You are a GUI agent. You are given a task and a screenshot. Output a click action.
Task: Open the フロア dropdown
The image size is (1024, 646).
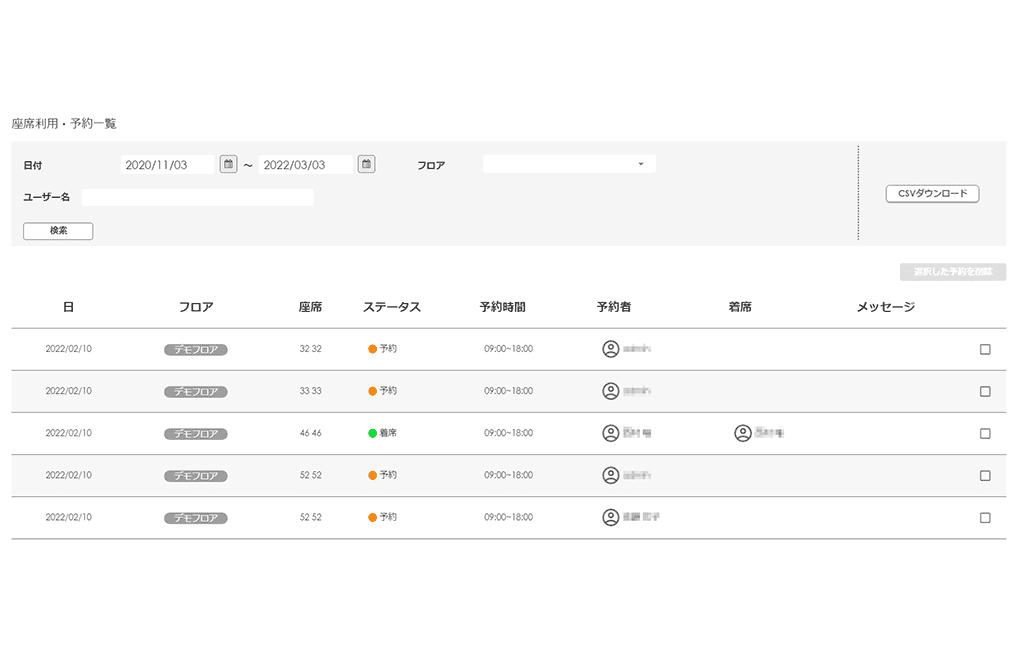pyautogui.click(x=568, y=163)
